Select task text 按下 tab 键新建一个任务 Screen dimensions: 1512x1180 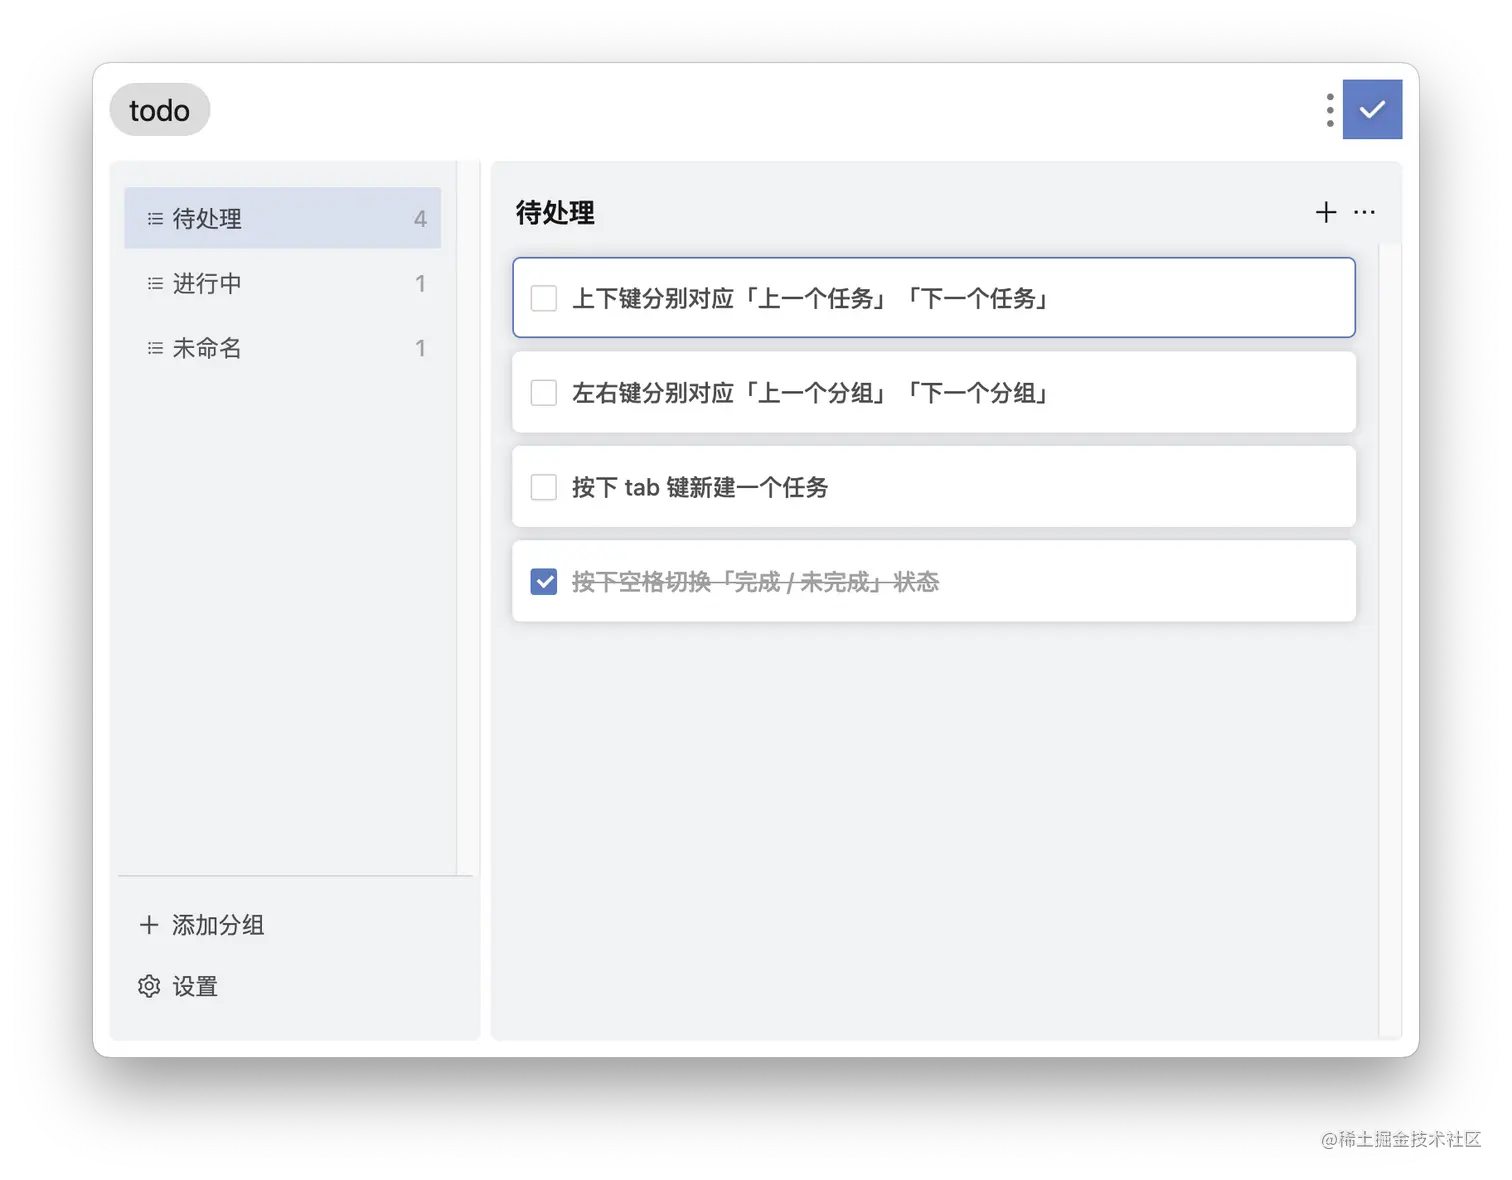click(x=700, y=487)
